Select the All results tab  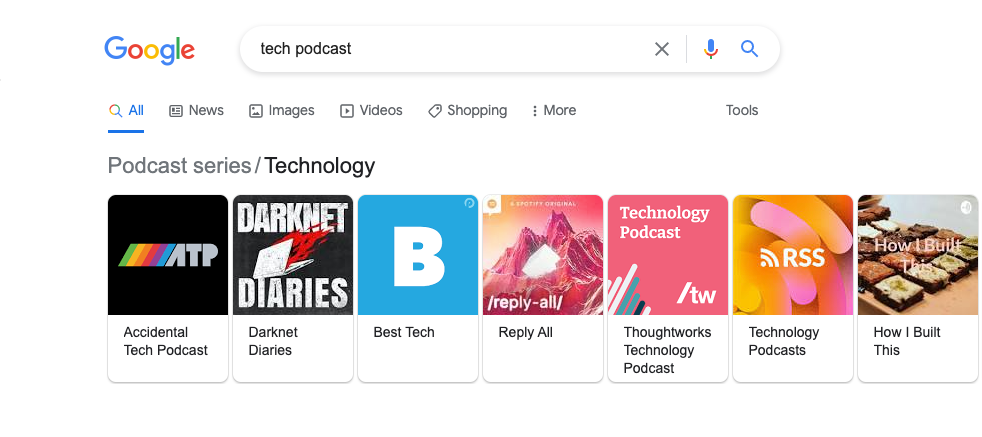[126, 111]
